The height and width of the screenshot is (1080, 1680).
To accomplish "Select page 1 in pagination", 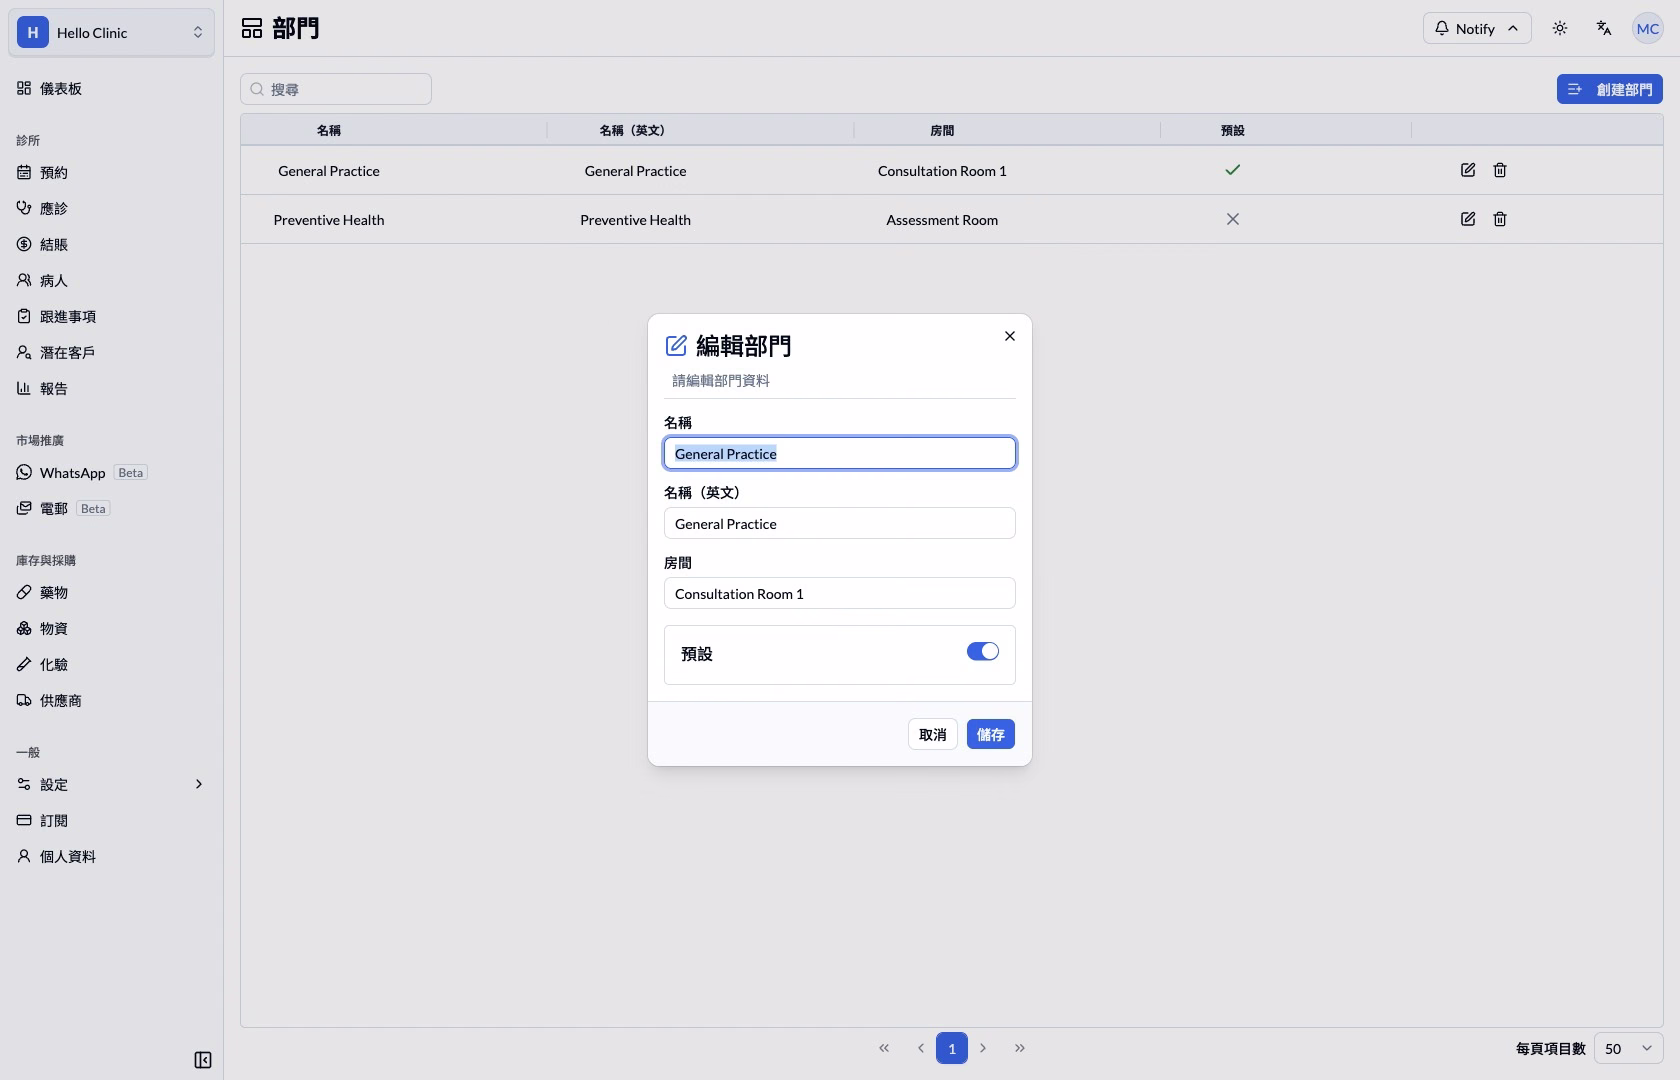I will coord(952,1048).
